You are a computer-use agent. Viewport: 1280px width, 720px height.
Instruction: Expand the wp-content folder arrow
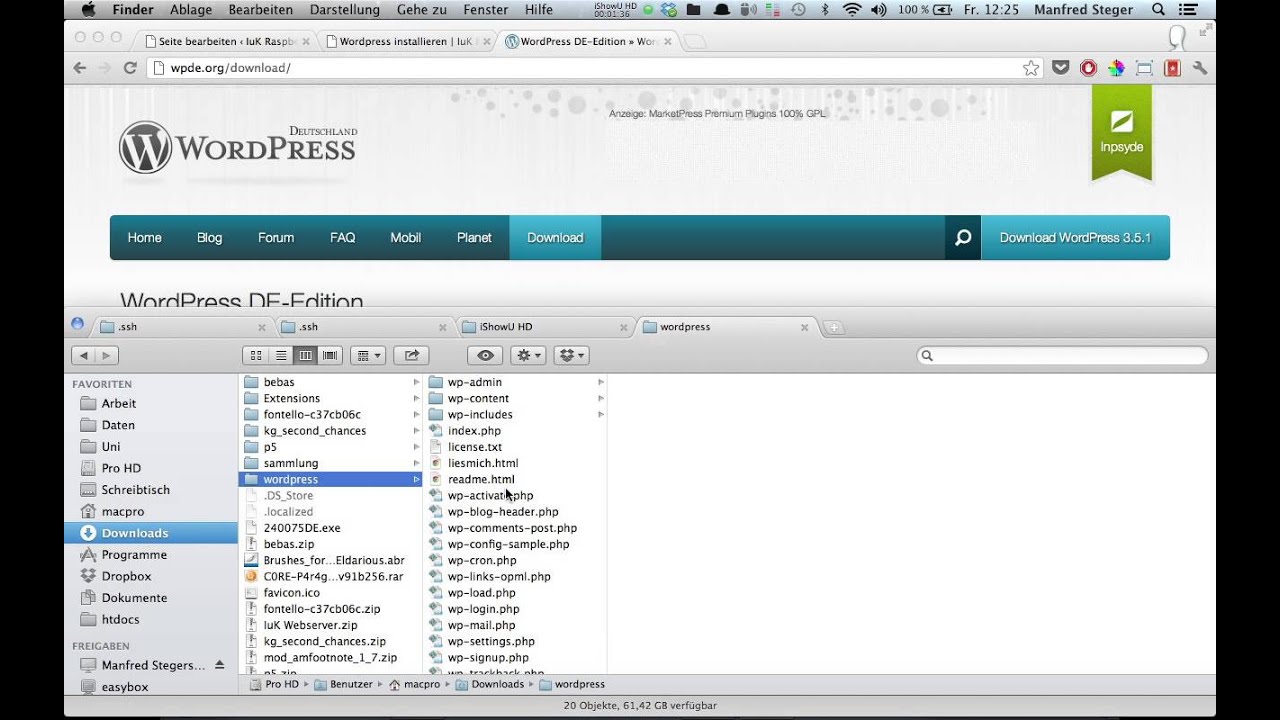coord(601,398)
